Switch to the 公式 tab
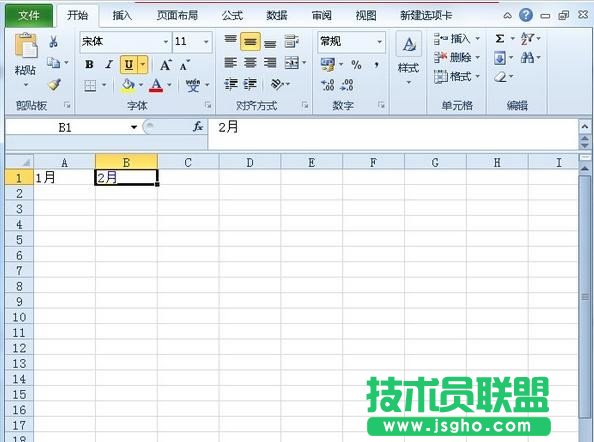Viewport: 594px width, 442px height. point(232,16)
